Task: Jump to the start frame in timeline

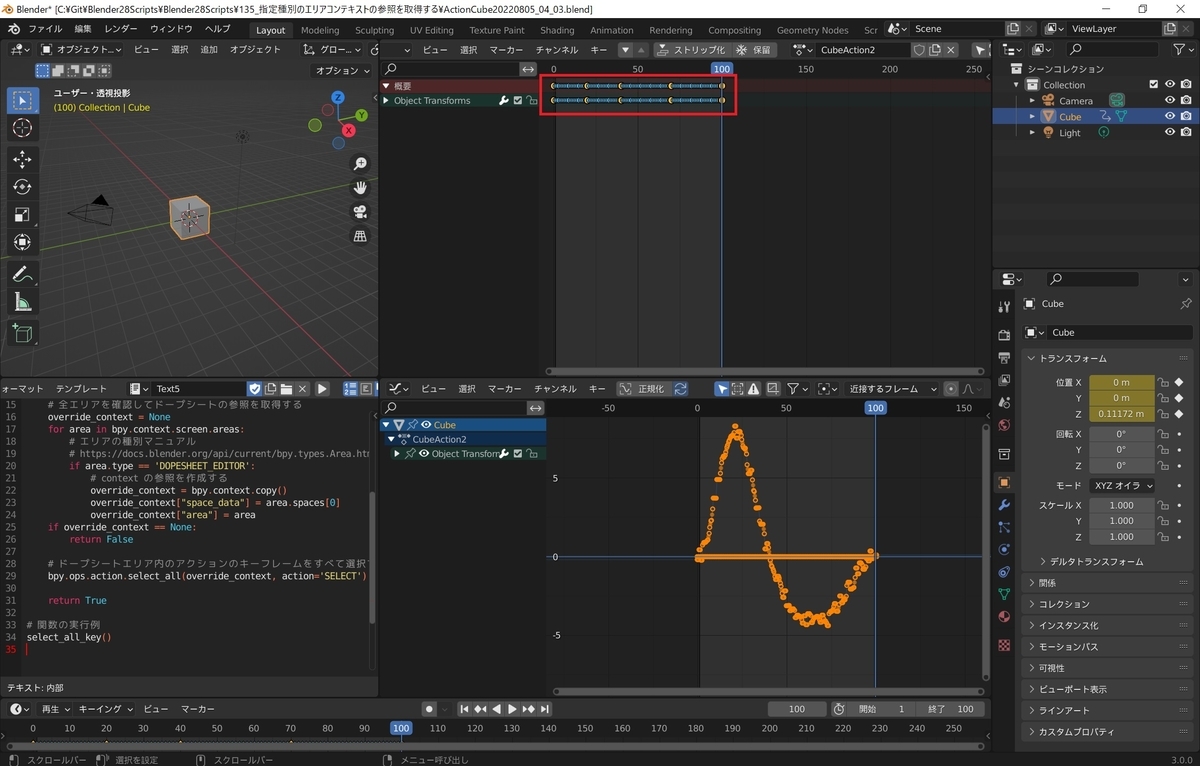Action: [x=465, y=709]
